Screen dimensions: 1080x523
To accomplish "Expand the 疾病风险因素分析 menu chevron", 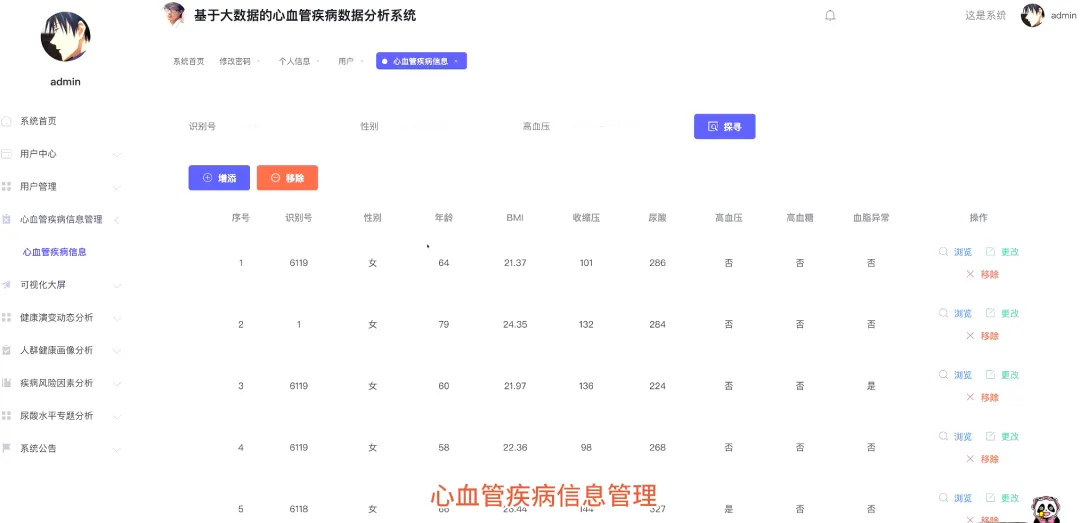I will (116, 384).
